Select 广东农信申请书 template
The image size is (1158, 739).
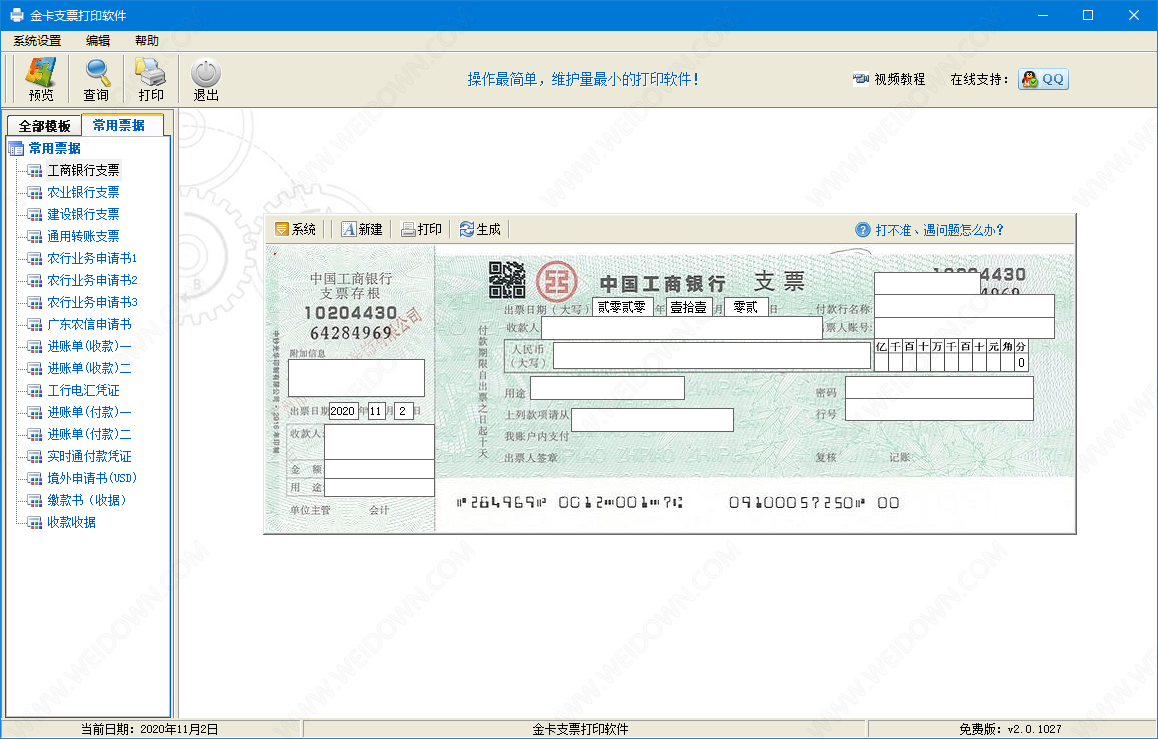click(89, 324)
